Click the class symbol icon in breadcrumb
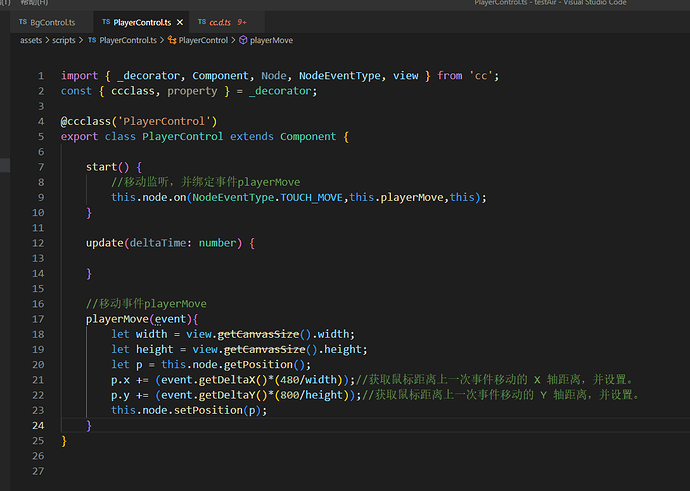The height and width of the screenshot is (491, 690). pos(172,40)
